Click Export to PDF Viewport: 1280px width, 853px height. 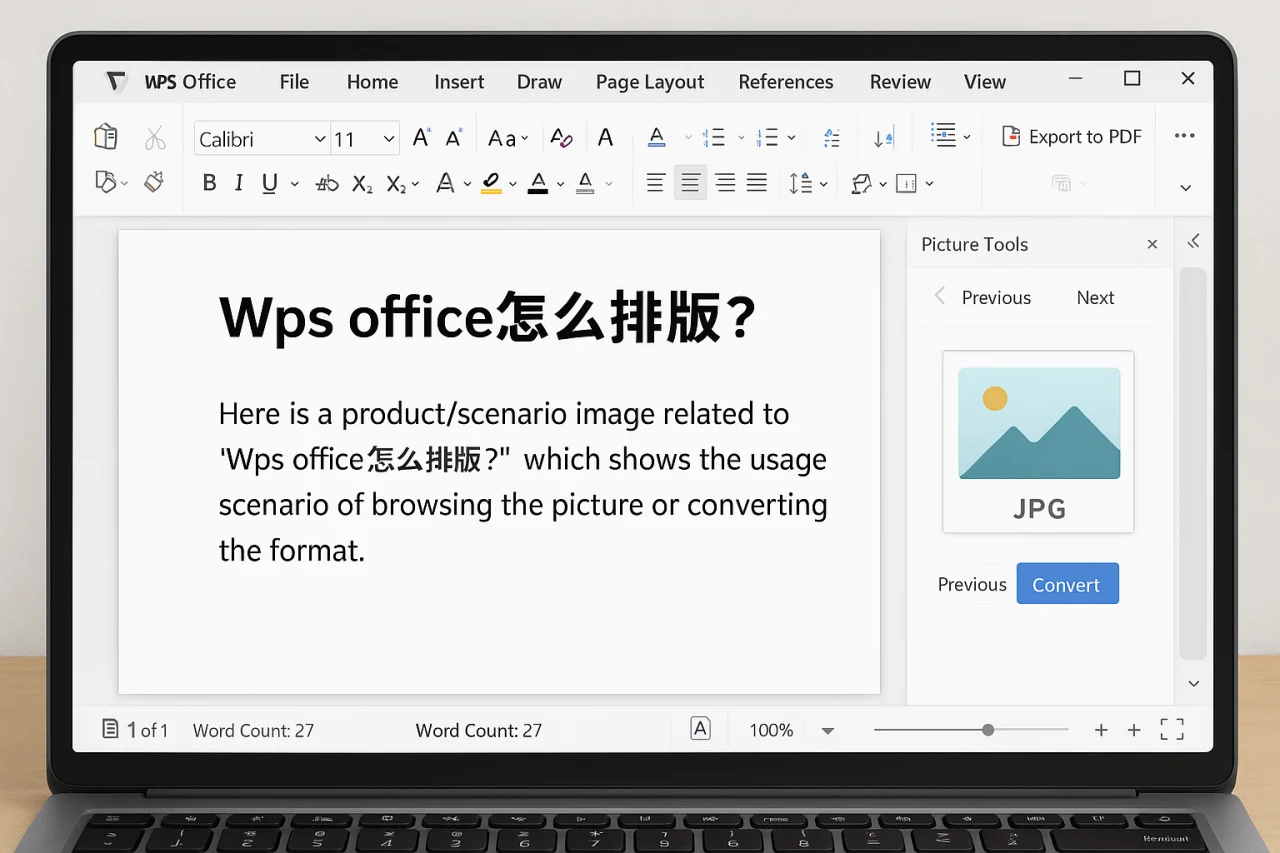pyautogui.click(x=1071, y=136)
